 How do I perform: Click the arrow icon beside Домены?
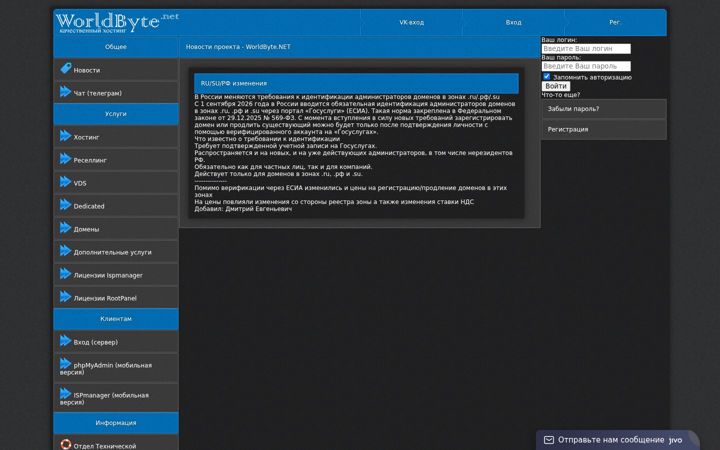point(66,227)
